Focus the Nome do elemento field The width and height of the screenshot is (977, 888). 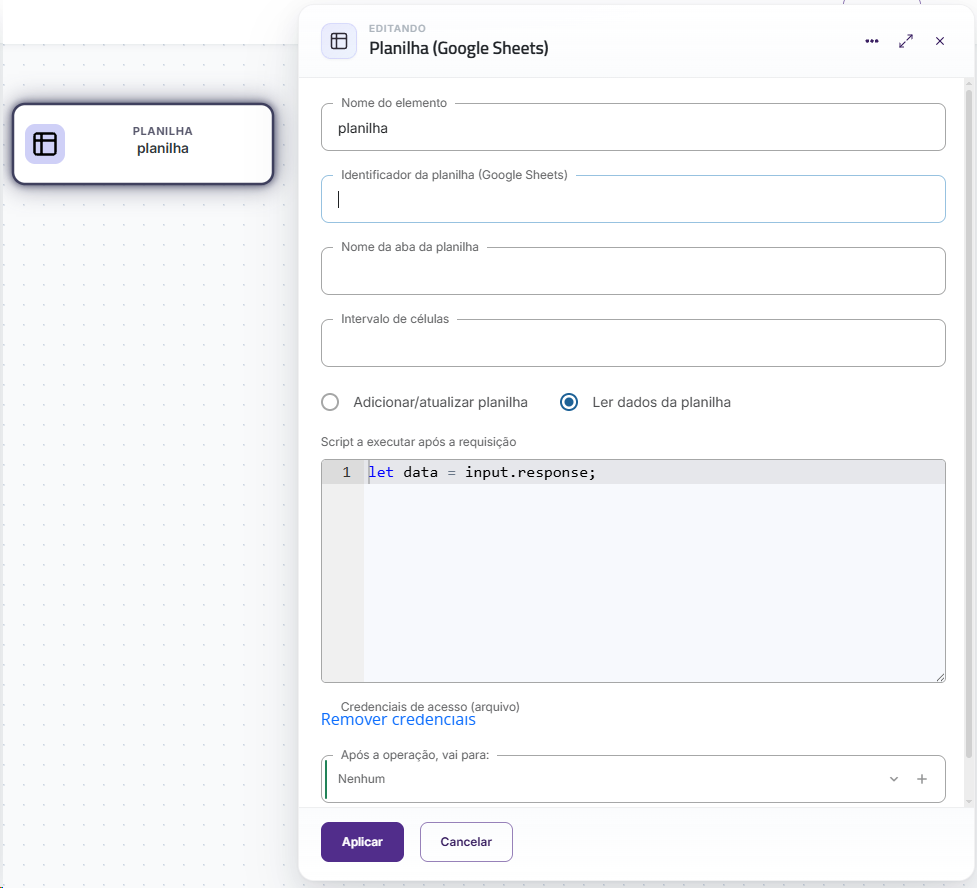pyautogui.click(x=633, y=128)
